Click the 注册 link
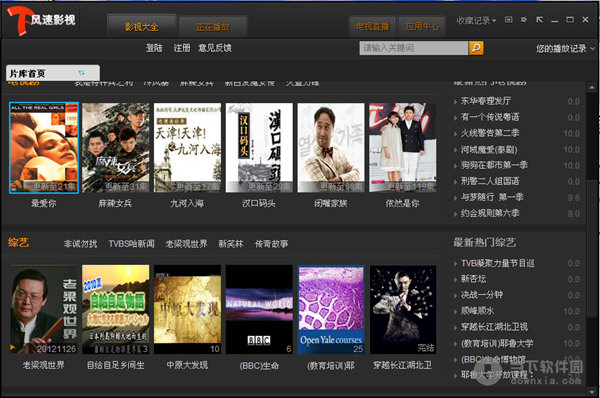The width and height of the screenshot is (600, 398). pyautogui.click(x=182, y=48)
